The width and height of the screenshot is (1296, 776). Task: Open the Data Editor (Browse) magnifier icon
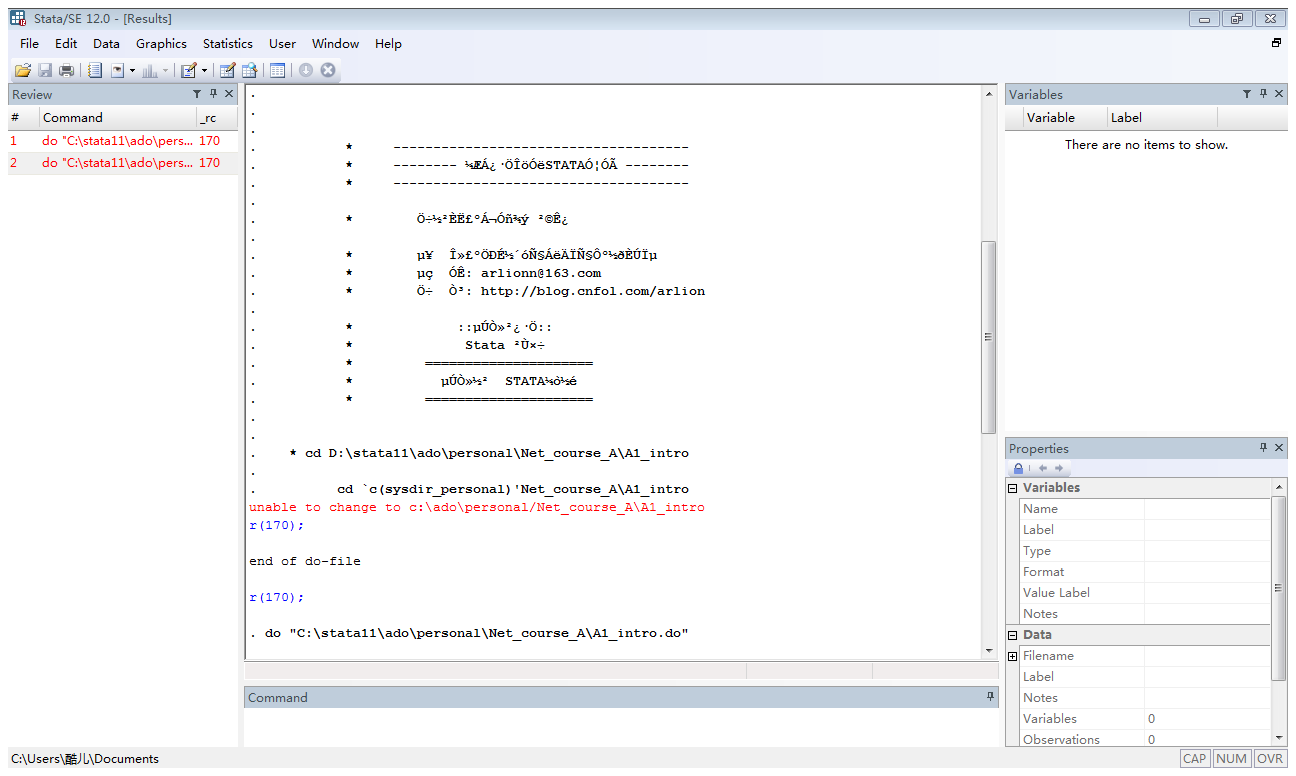[249, 70]
